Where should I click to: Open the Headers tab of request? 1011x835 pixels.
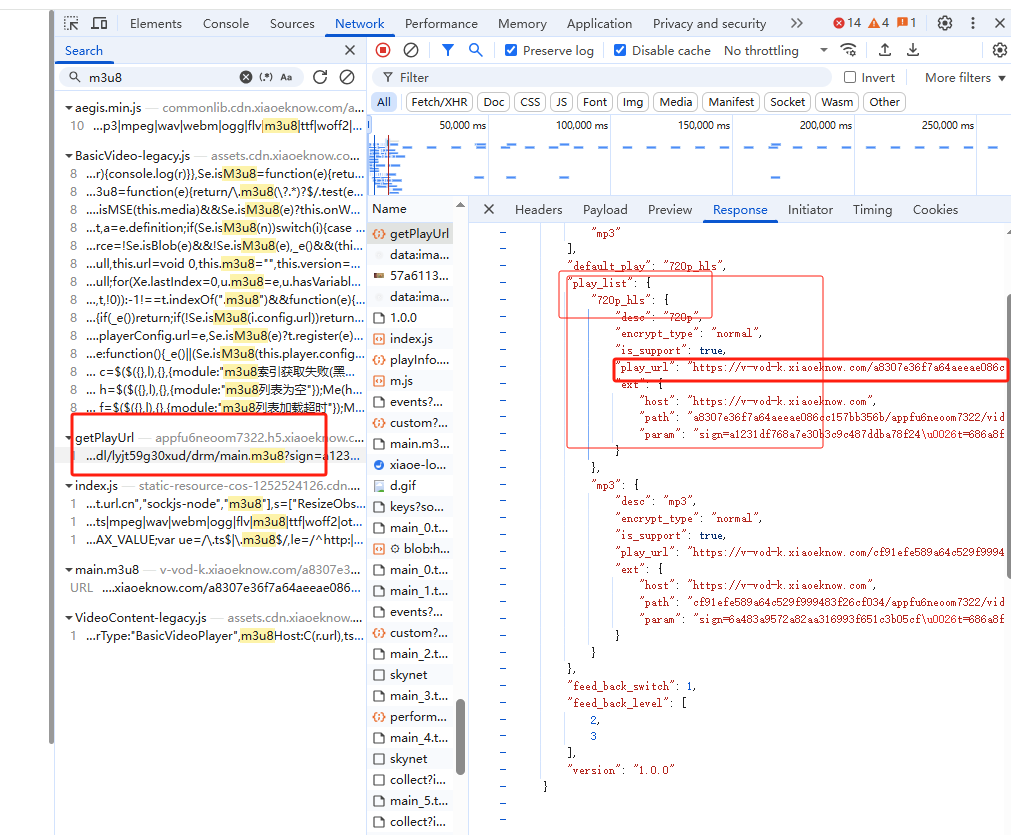(538, 210)
